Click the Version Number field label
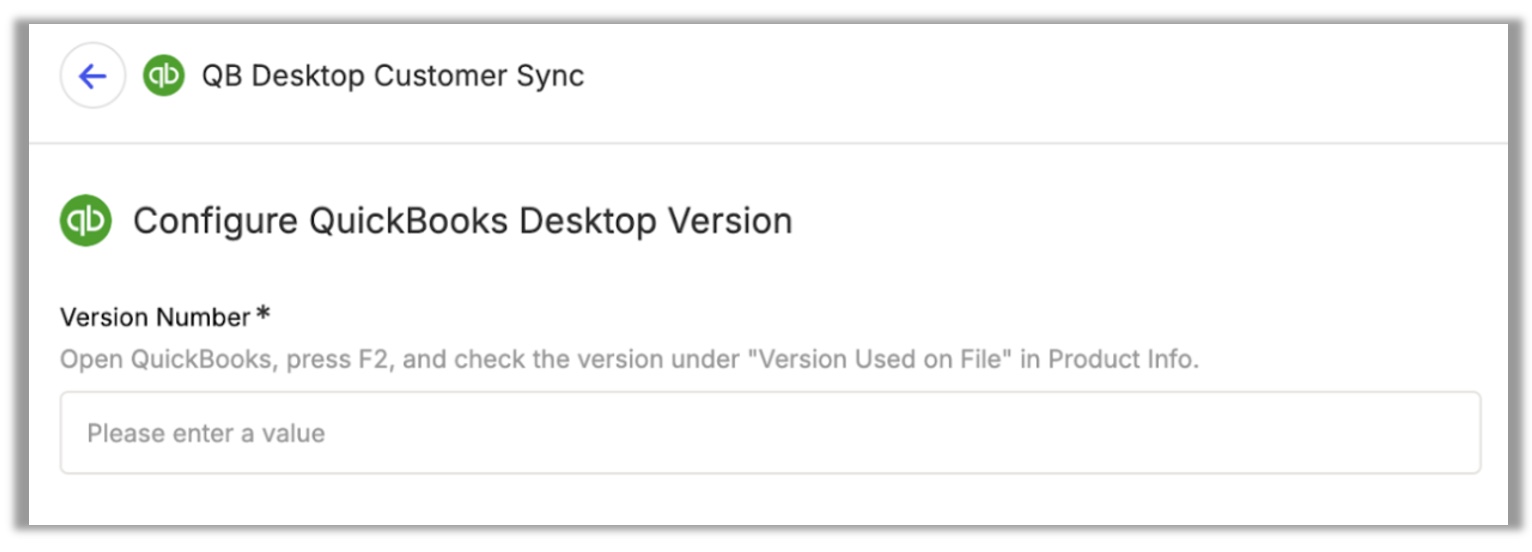The image size is (1532, 552). [155, 317]
